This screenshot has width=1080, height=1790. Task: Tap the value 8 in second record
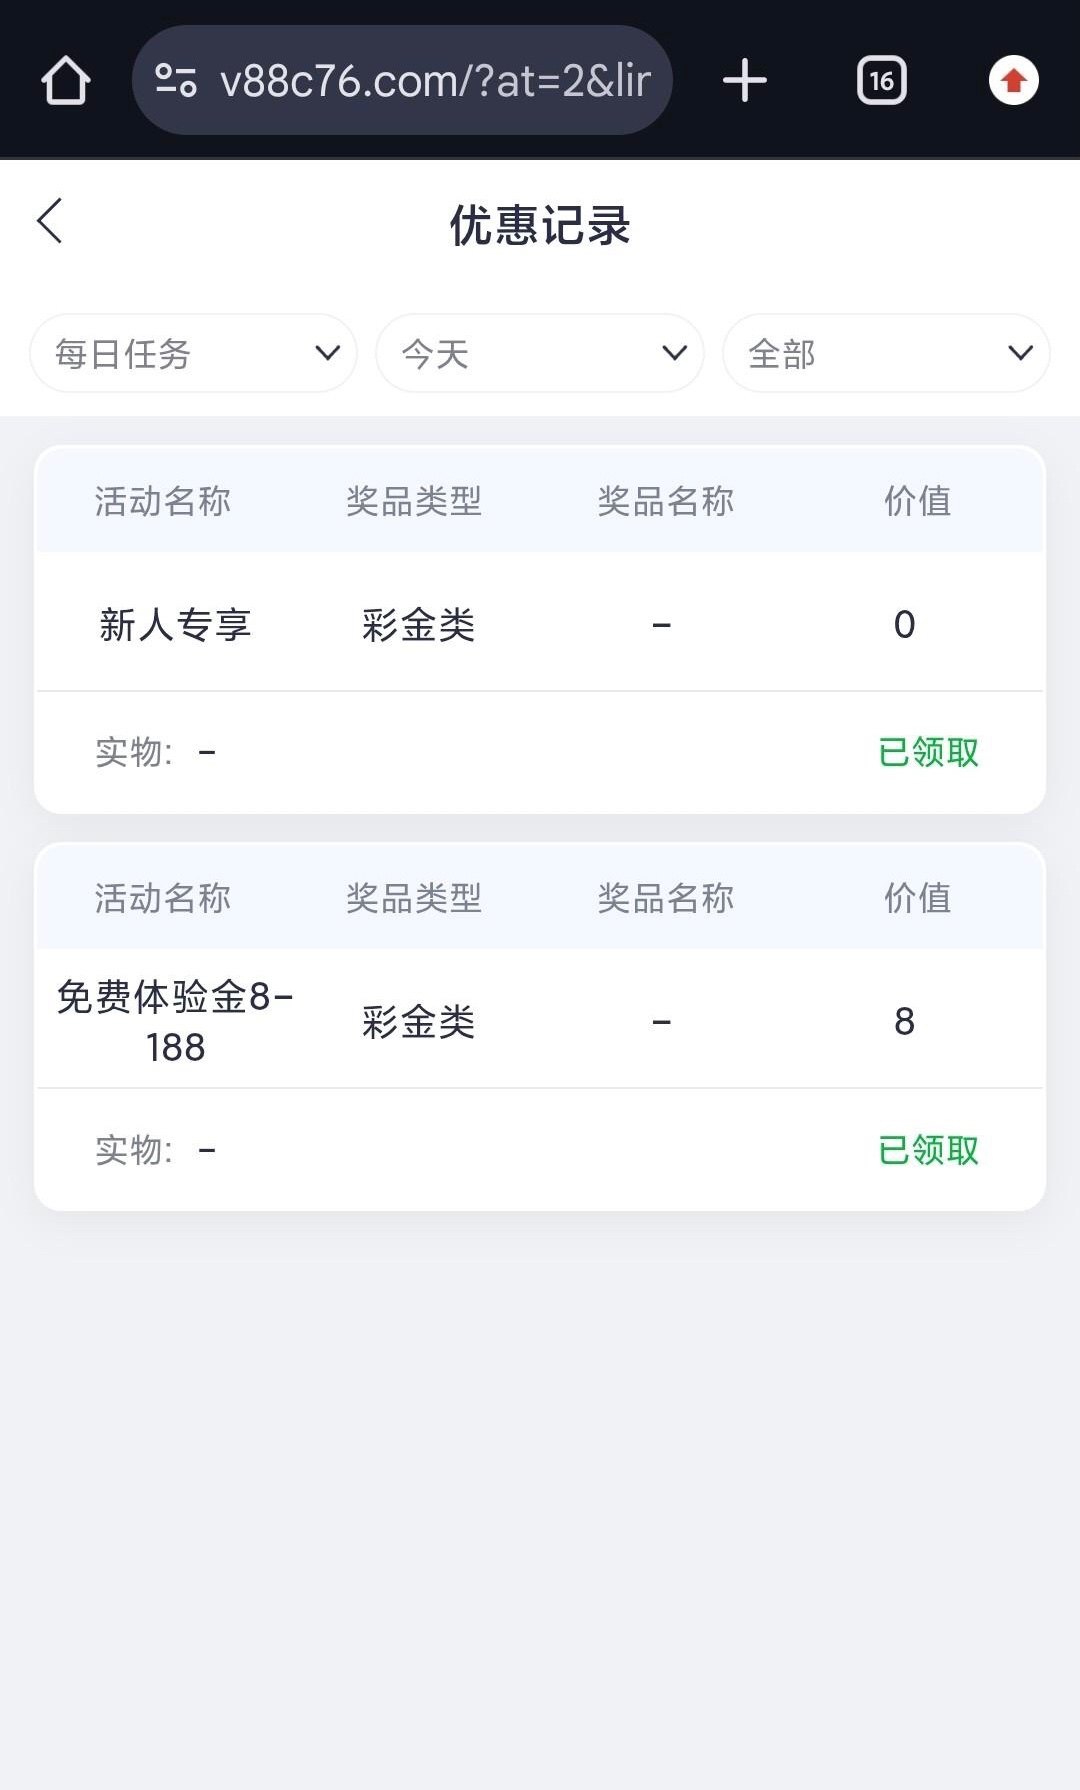pos(904,1021)
